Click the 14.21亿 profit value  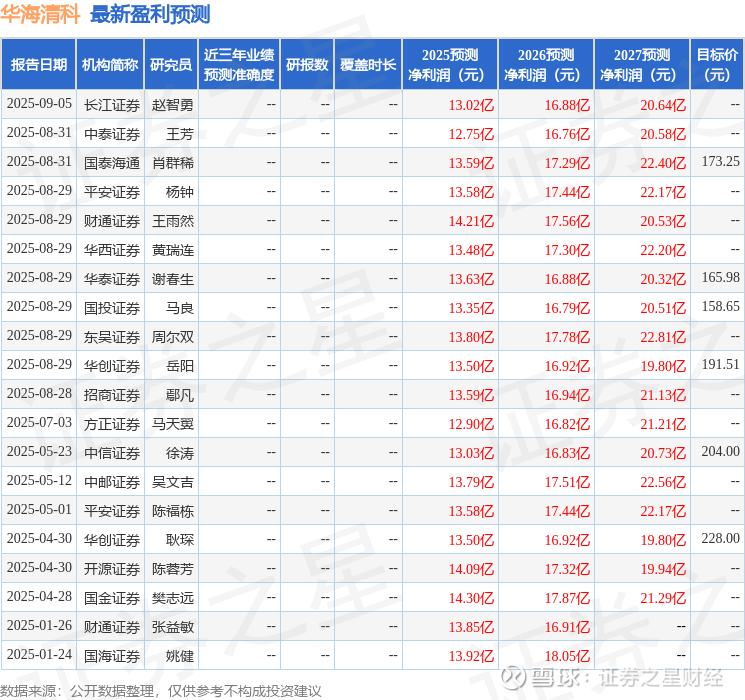[471, 221]
